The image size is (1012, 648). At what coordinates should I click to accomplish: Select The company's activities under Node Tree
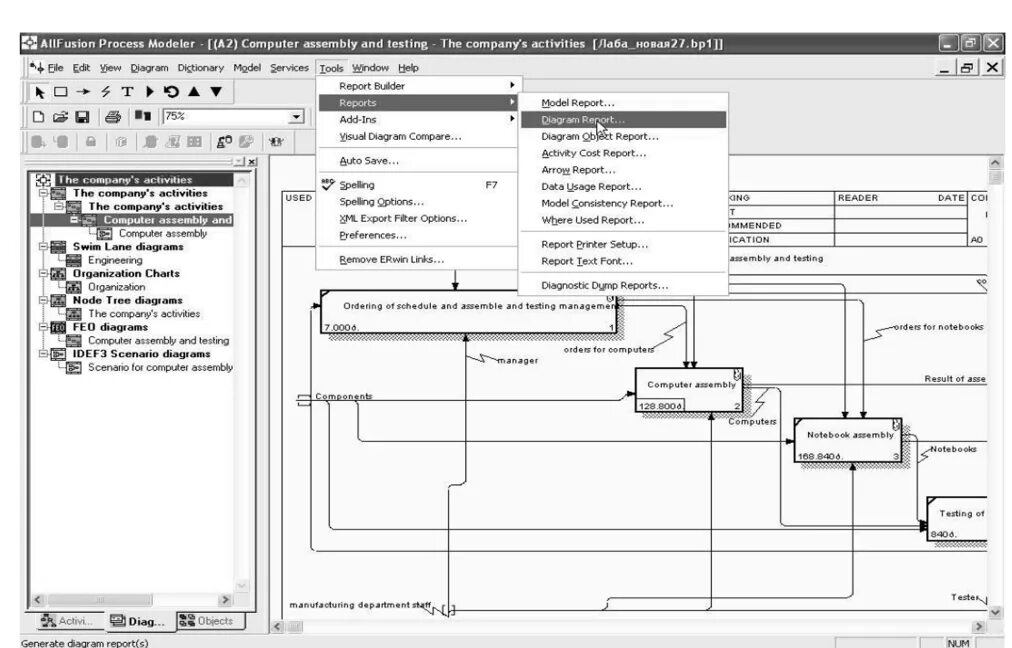pyautogui.click(x=144, y=314)
